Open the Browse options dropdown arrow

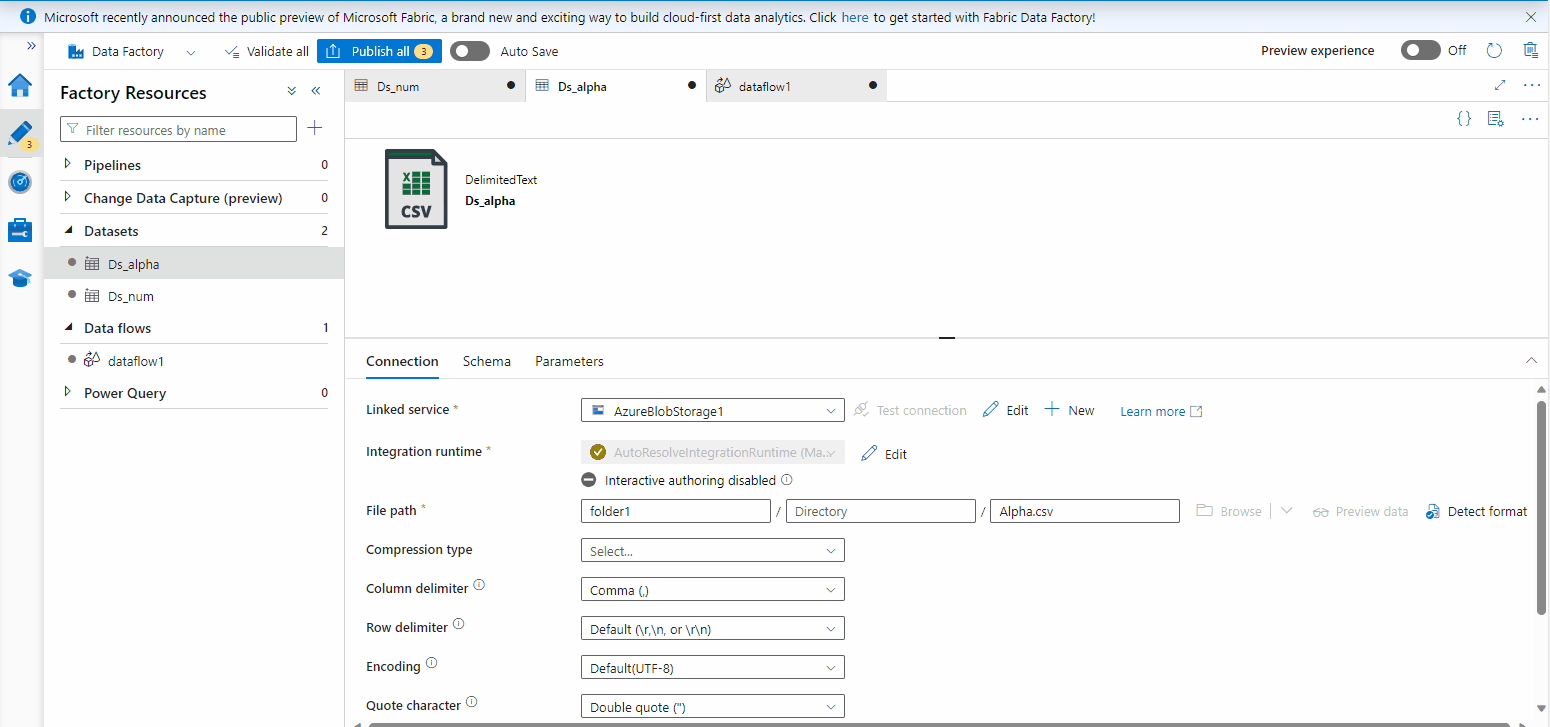click(1287, 510)
